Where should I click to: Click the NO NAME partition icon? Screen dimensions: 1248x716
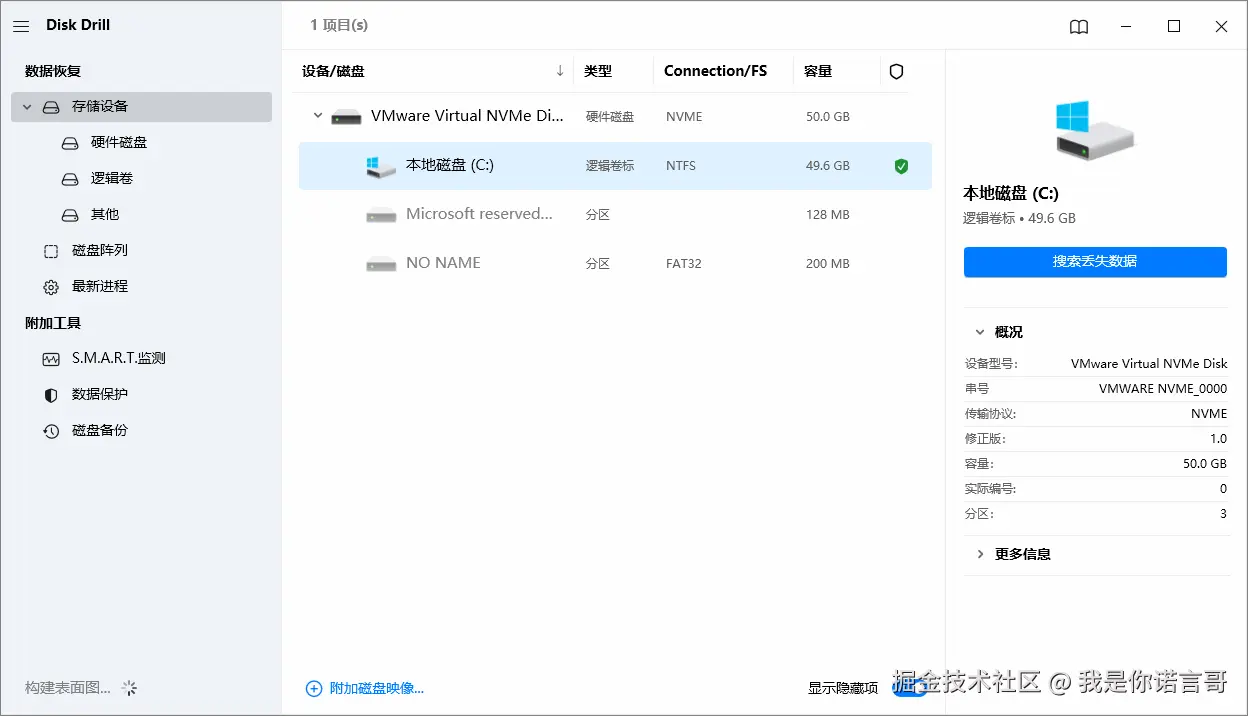click(x=381, y=264)
